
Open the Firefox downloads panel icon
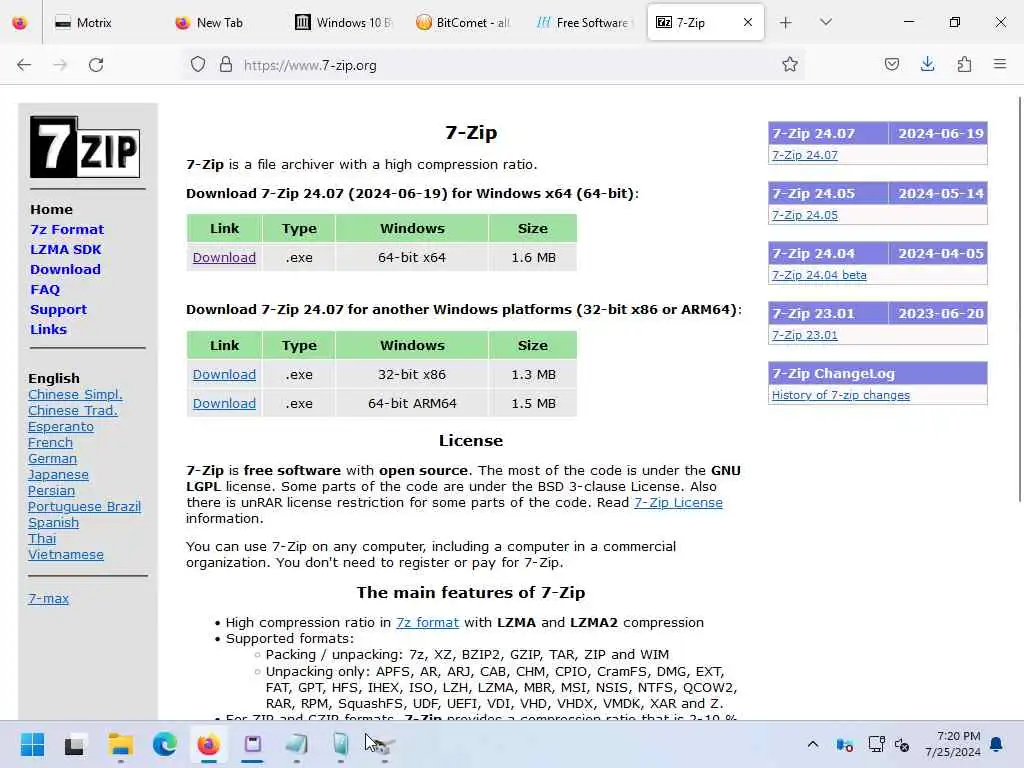click(x=927, y=64)
